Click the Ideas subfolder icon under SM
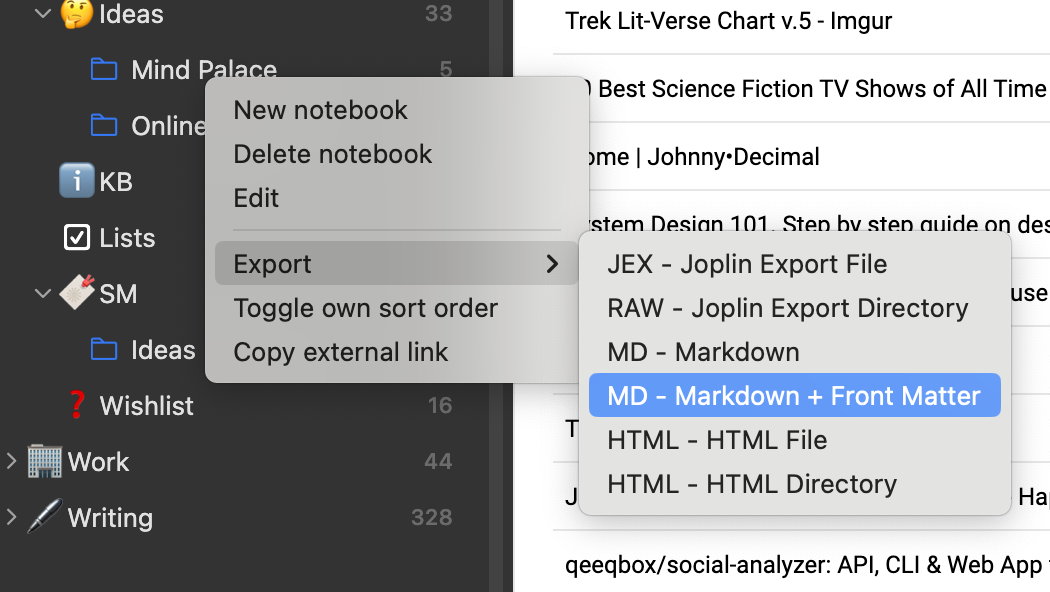 (x=103, y=349)
